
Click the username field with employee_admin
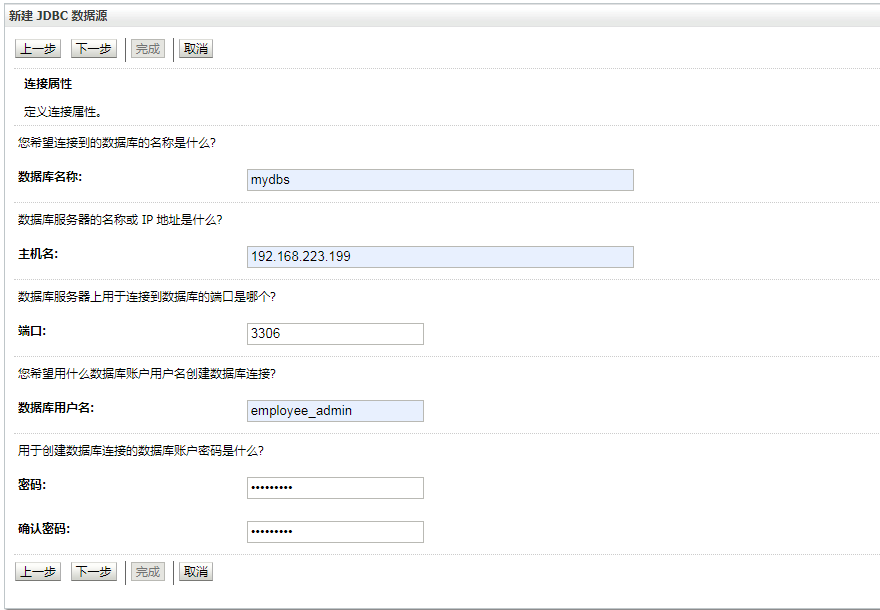(335, 411)
